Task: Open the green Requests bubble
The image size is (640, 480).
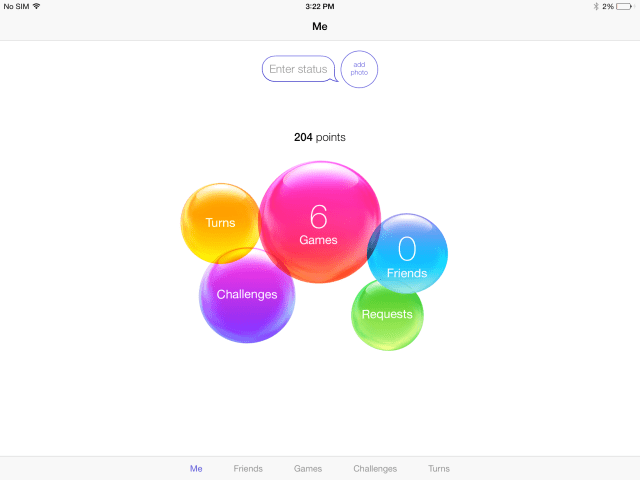Action: point(387,315)
